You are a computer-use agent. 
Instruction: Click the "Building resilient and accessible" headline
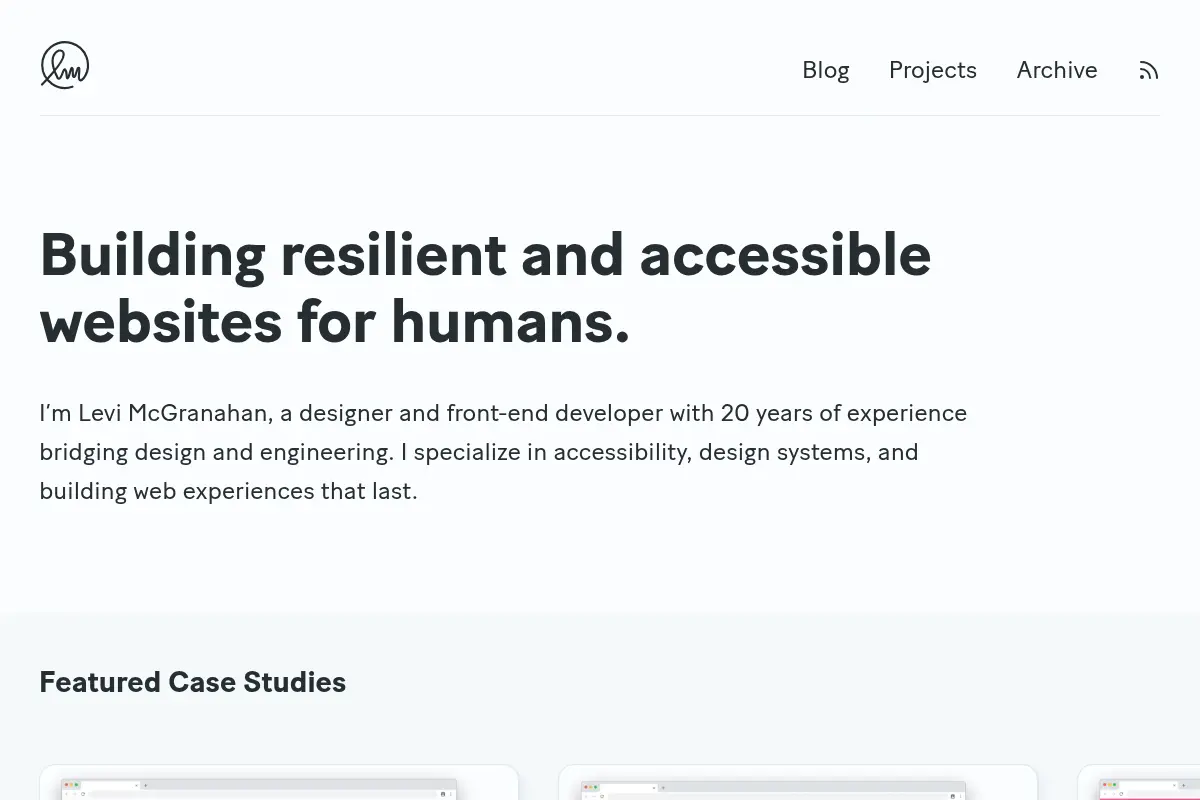coord(485,254)
